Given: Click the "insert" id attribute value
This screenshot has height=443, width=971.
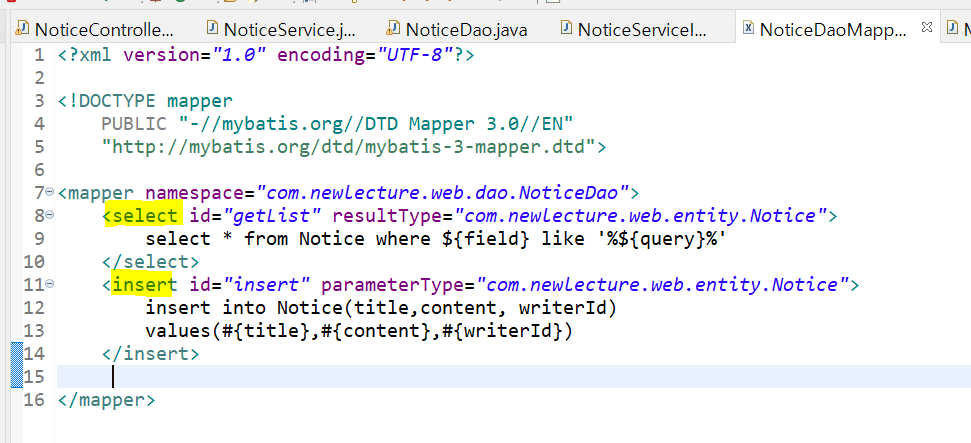Looking at the screenshot, I should 267,284.
